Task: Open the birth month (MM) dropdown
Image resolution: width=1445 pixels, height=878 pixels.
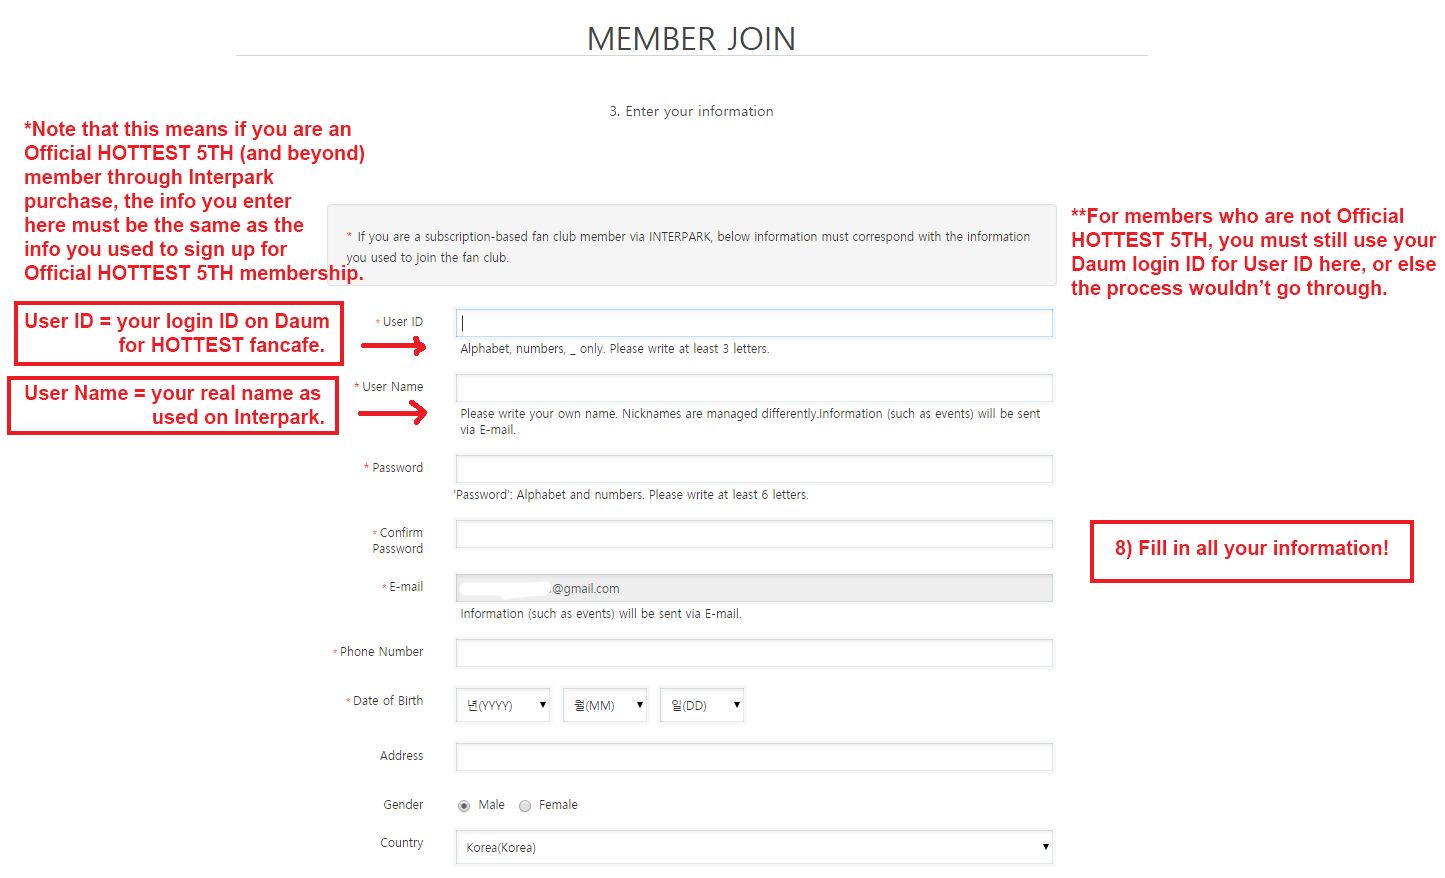Action: 605,705
